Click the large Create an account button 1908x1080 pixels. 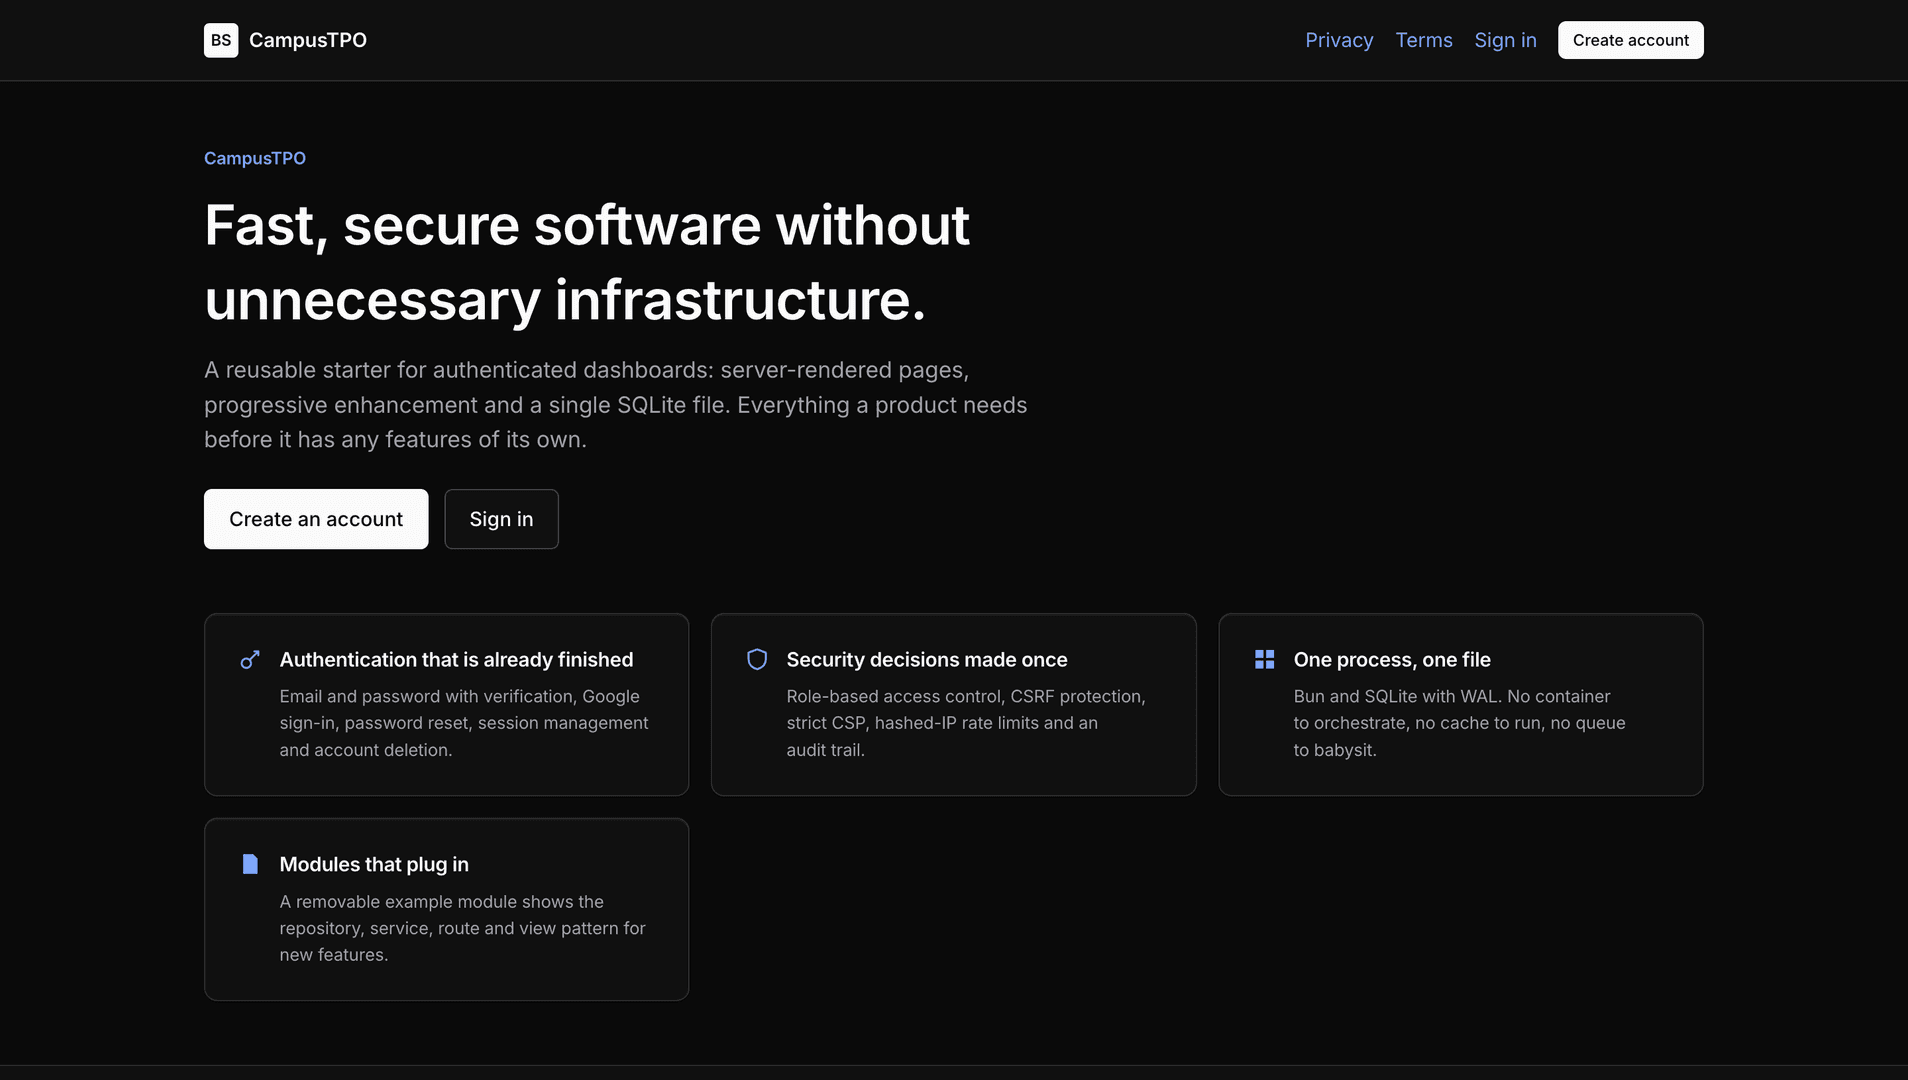316,519
